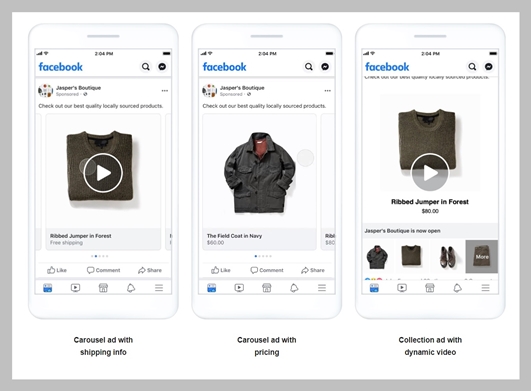Click Jasper's Boutique page name in the middle phone

click(242, 88)
